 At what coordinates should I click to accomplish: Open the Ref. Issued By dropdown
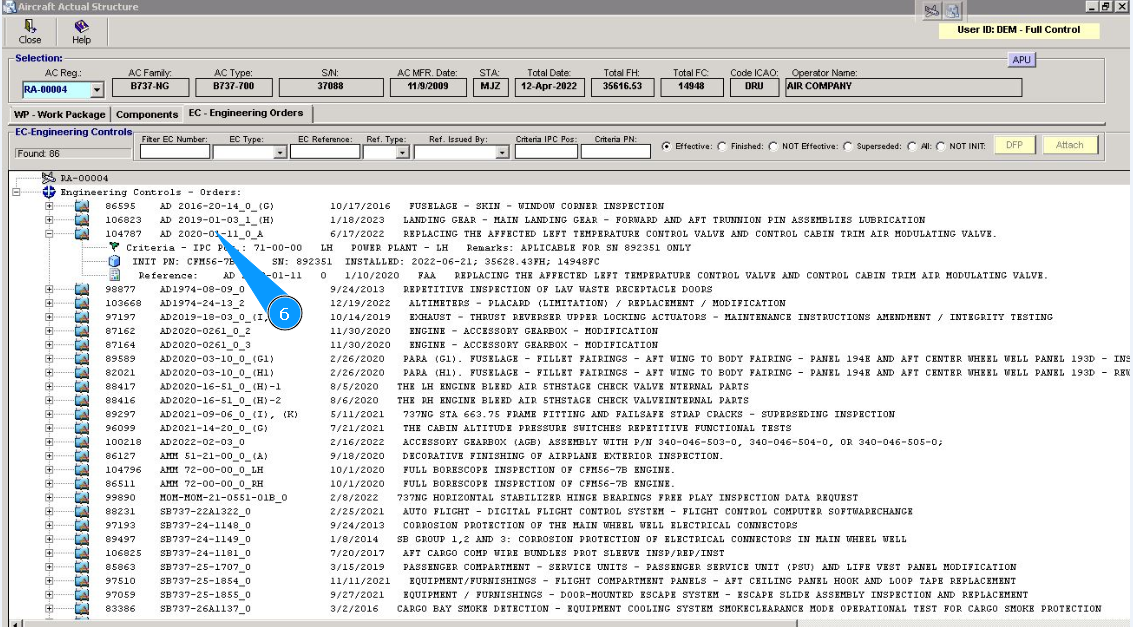point(502,152)
